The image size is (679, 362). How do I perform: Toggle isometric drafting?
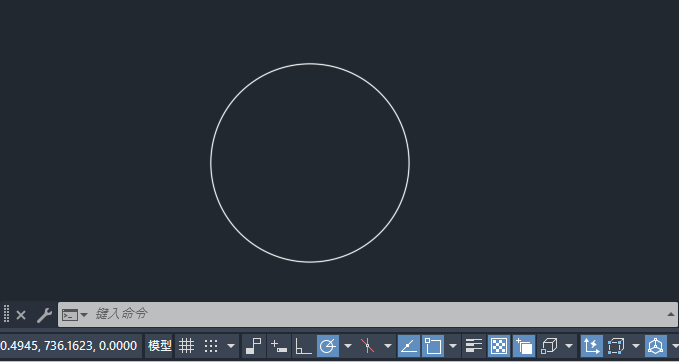coord(368,346)
